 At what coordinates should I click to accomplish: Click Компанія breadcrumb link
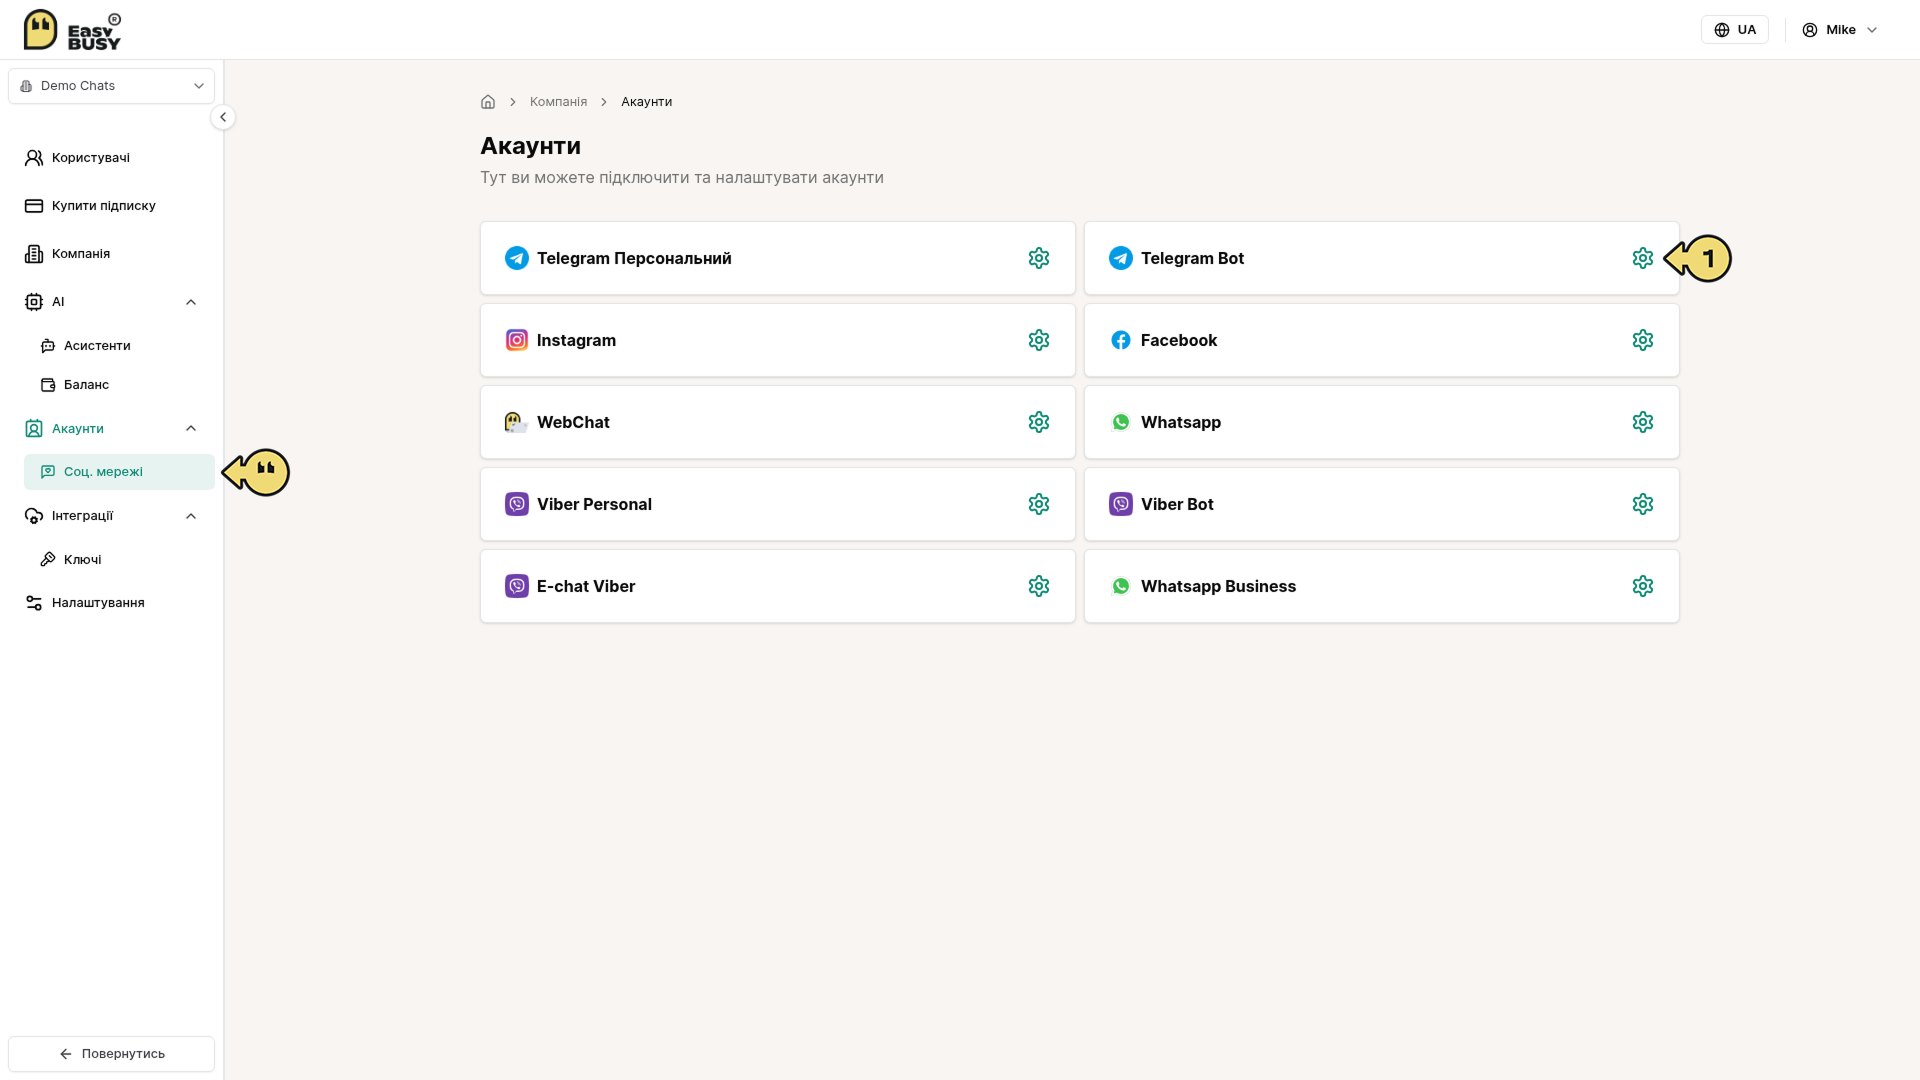pyautogui.click(x=558, y=102)
